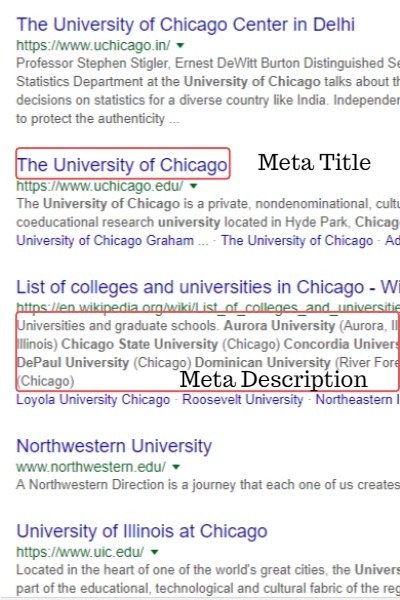Open University of Illinois at Chicago result

point(142,531)
